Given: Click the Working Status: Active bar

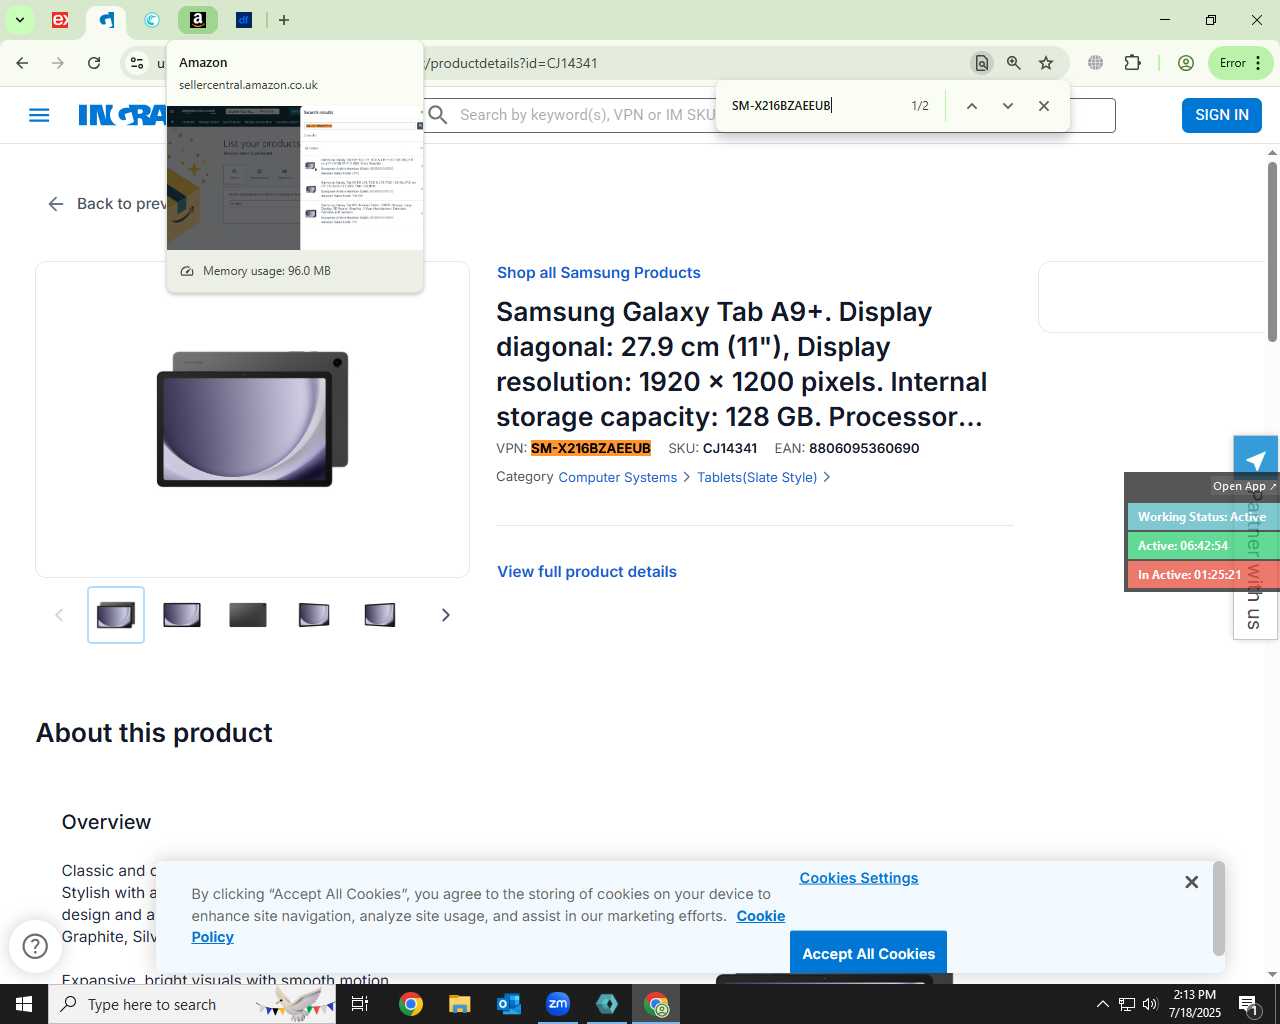Looking at the screenshot, I should [1203, 517].
